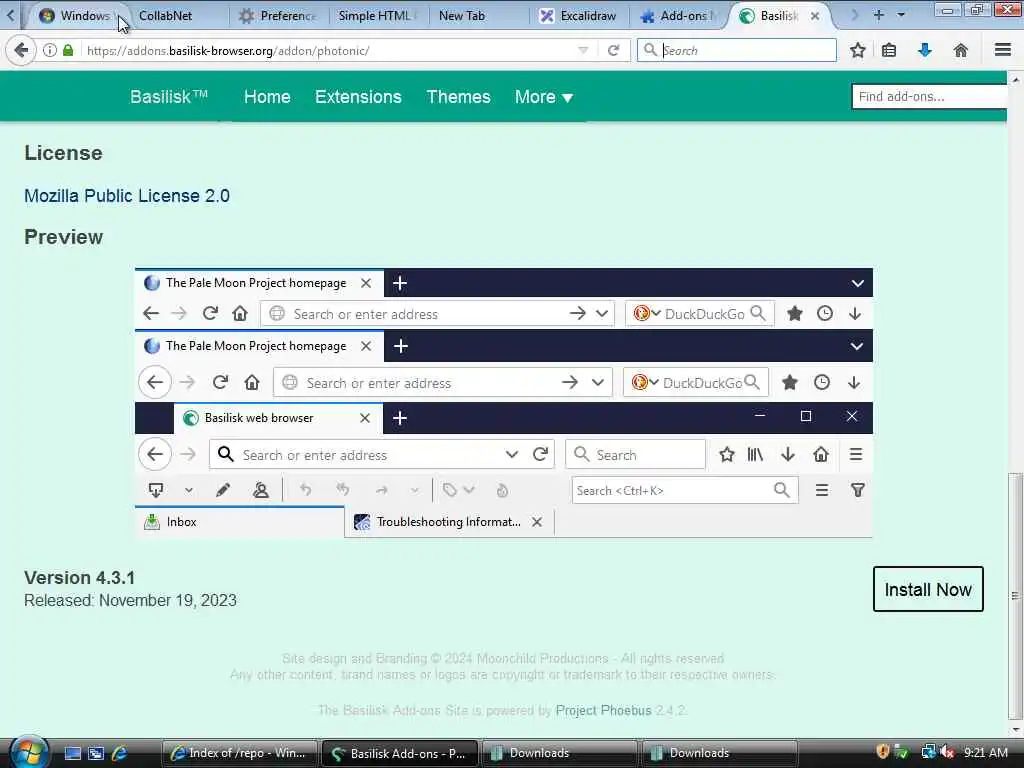Focus the Find add-ons field

[x=929, y=97]
